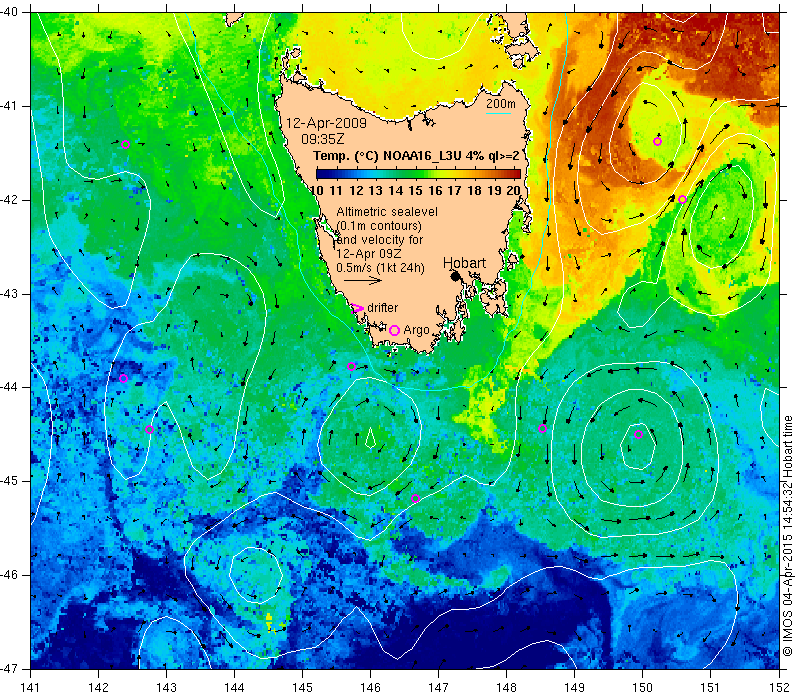Select Argo float circle in eddy centre 150E, 44.5S
Viewport: 800px width, 700px height.
[x=638, y=435]
